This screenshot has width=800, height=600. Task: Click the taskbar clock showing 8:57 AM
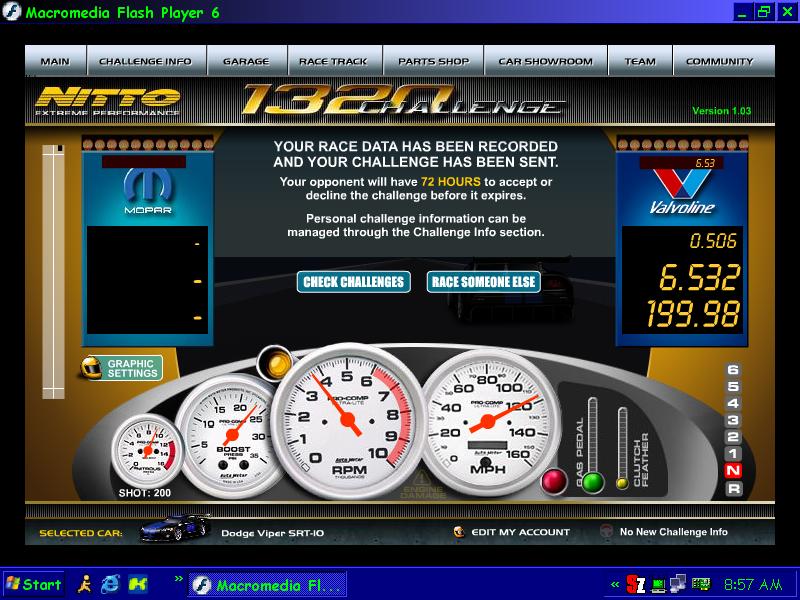click(753, 584)
